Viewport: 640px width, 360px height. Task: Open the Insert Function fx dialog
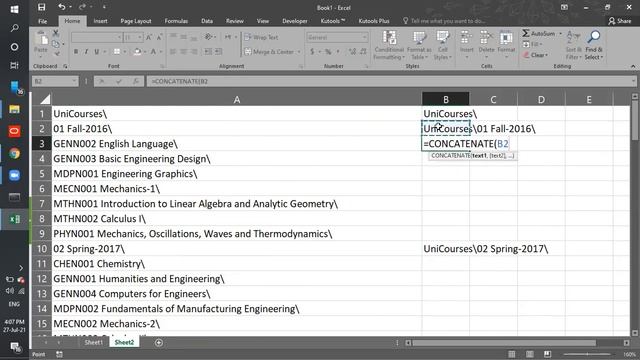(136, 81)
